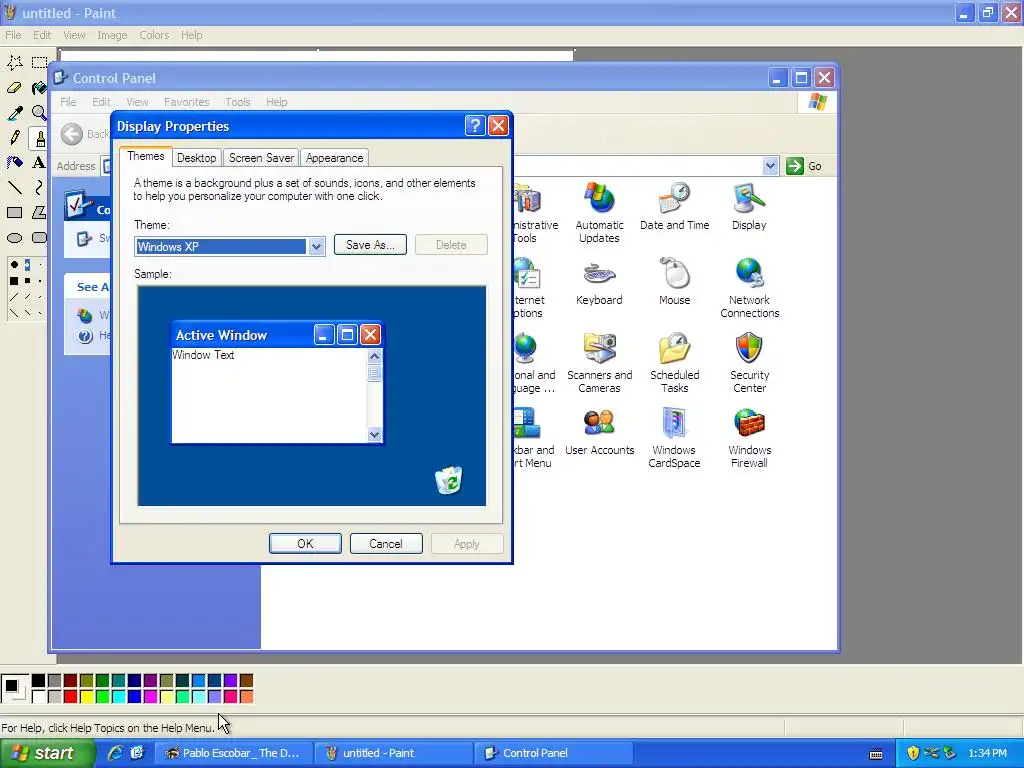Choose the Pick Color eyedropper tool

(14, 113)
